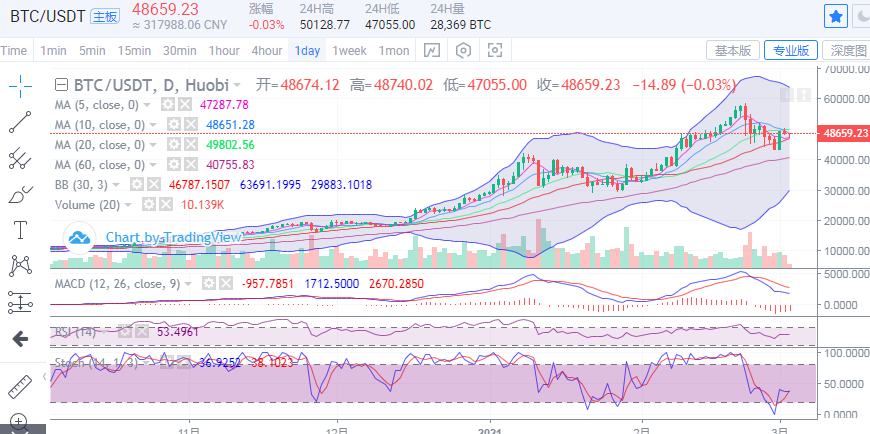The image size is (870, 434).
Task: Select the 1min interval
Action: [53, 51]
